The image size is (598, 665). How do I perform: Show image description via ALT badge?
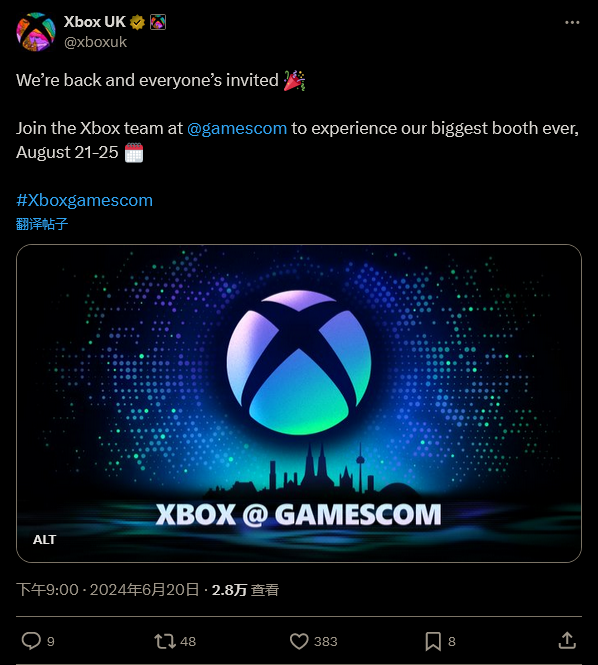click(x=45, y=539)
